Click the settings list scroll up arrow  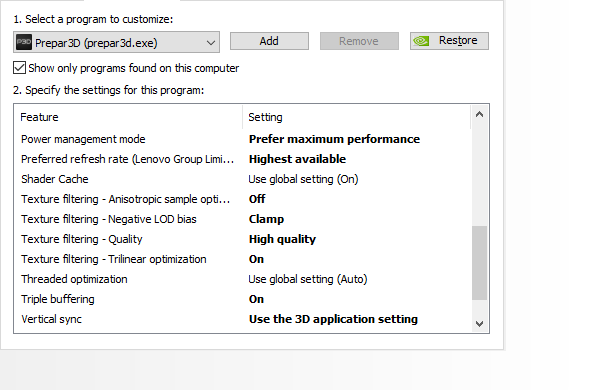coord(480,114)
